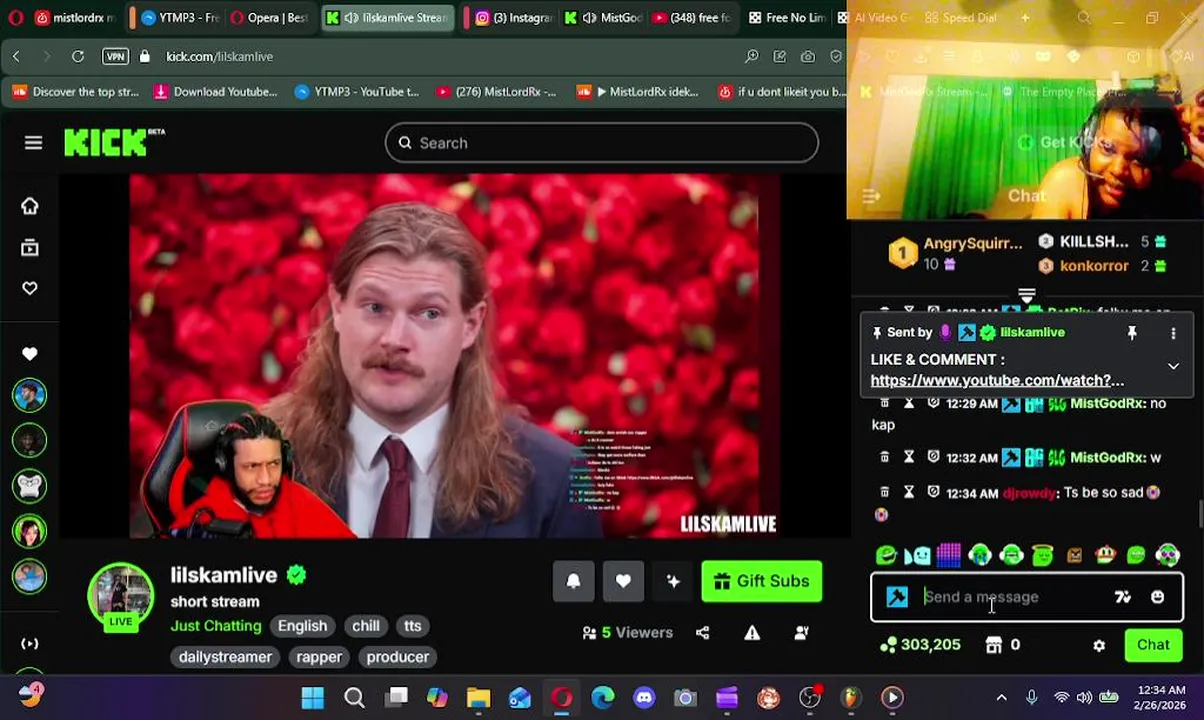Insert the first green laughing emote
This screenshot has height=720, width=1204.
tap(886, 555)
